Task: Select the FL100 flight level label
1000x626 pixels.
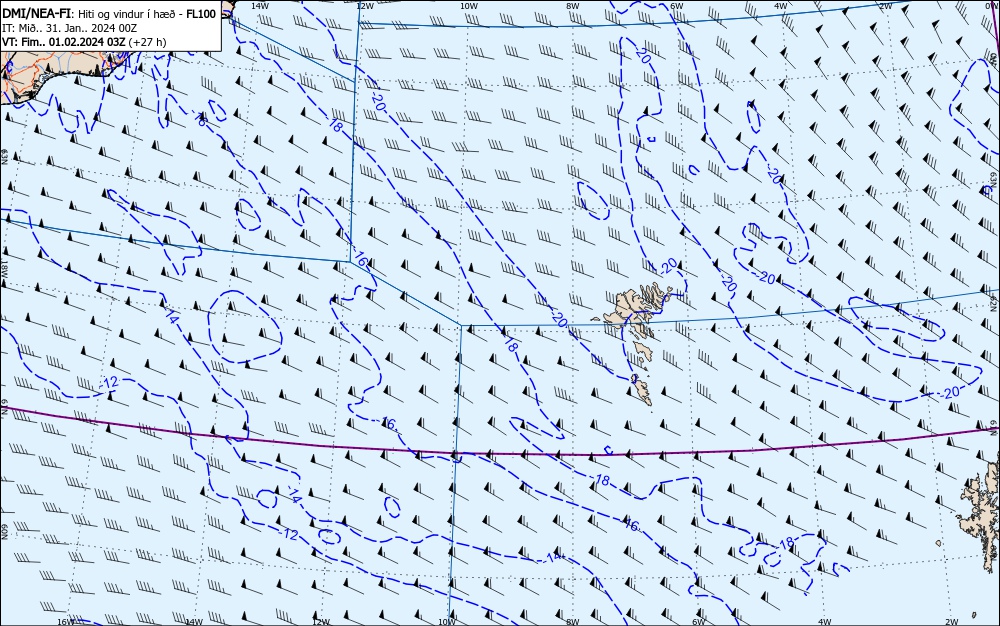Action: point(199,14)
